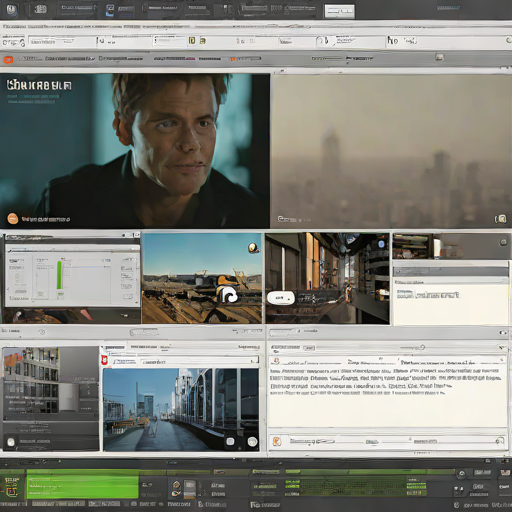Click the orange circle badge on portrait video
The image size is (512, 512).
click(13, 219)
